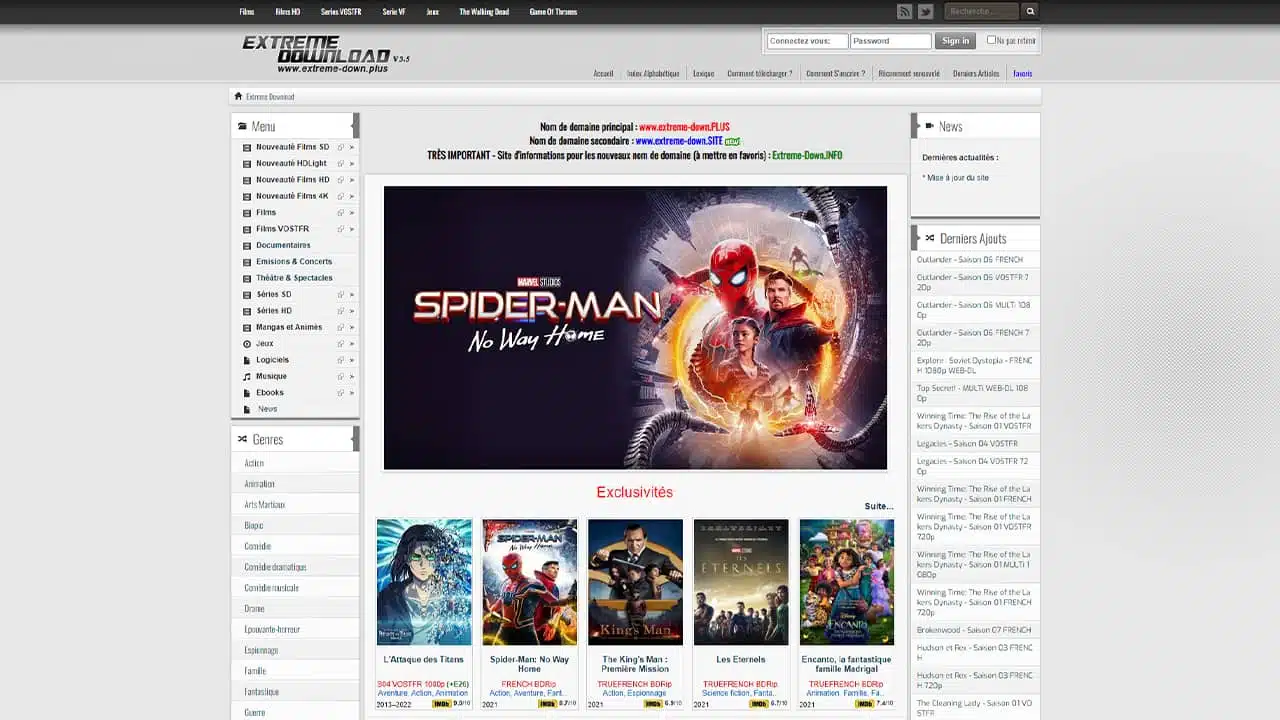
Task: Click the small link icon on Nouveauté HDLight row
Action: point(340,163)
